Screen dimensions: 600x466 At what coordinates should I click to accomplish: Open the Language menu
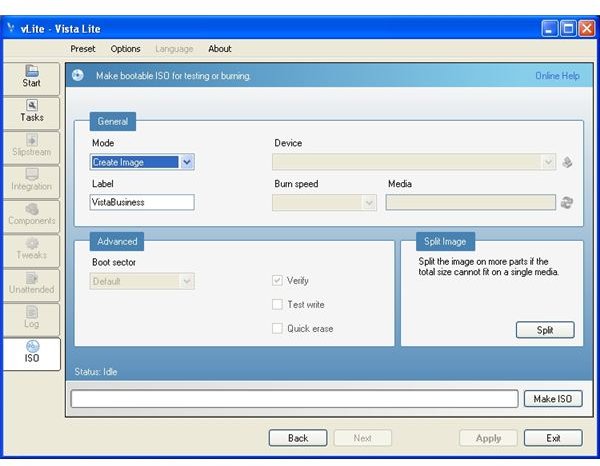[x=174, y=49]
